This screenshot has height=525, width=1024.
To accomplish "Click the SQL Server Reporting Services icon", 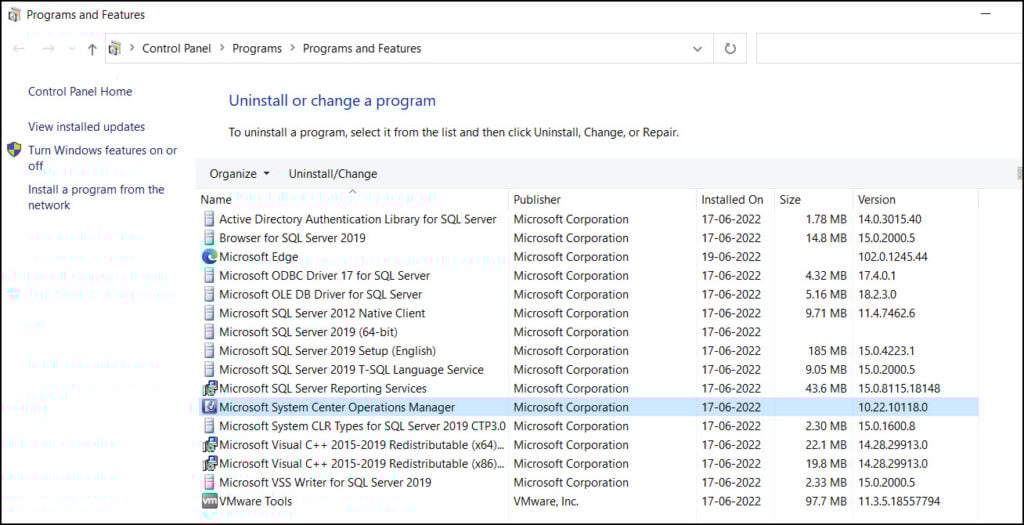I will pos(210,389).
